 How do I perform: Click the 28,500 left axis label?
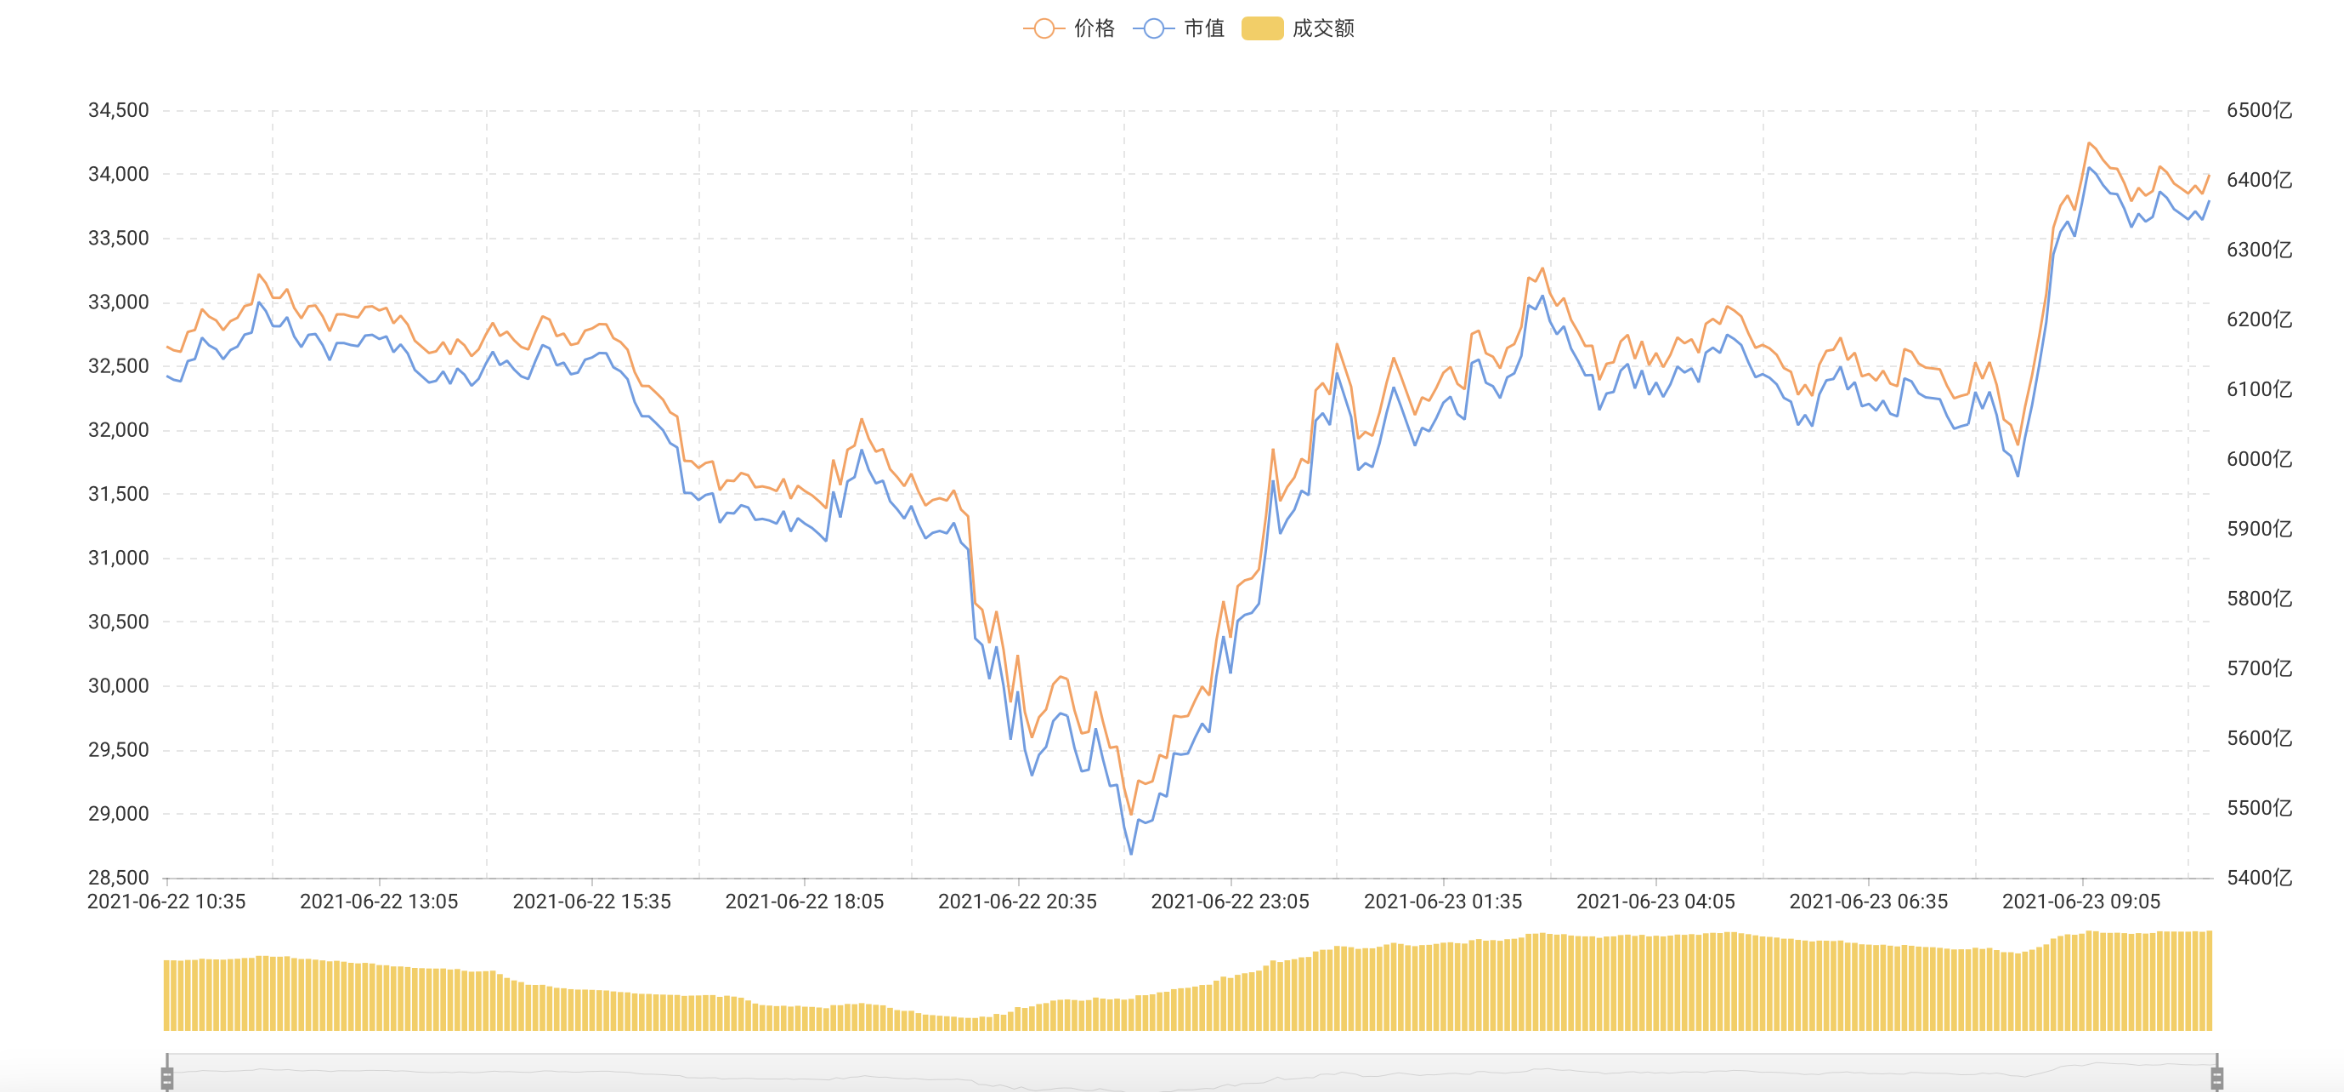118,878
